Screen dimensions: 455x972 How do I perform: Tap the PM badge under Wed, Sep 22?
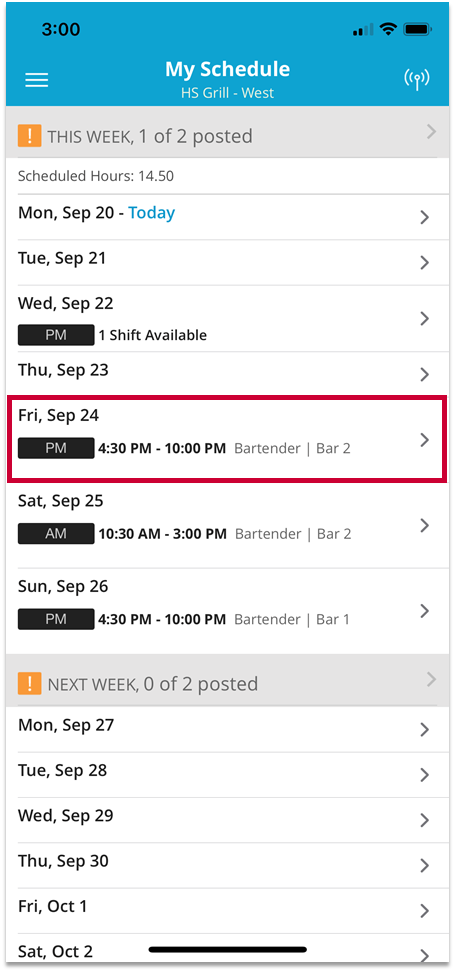[x=56, y=335]
